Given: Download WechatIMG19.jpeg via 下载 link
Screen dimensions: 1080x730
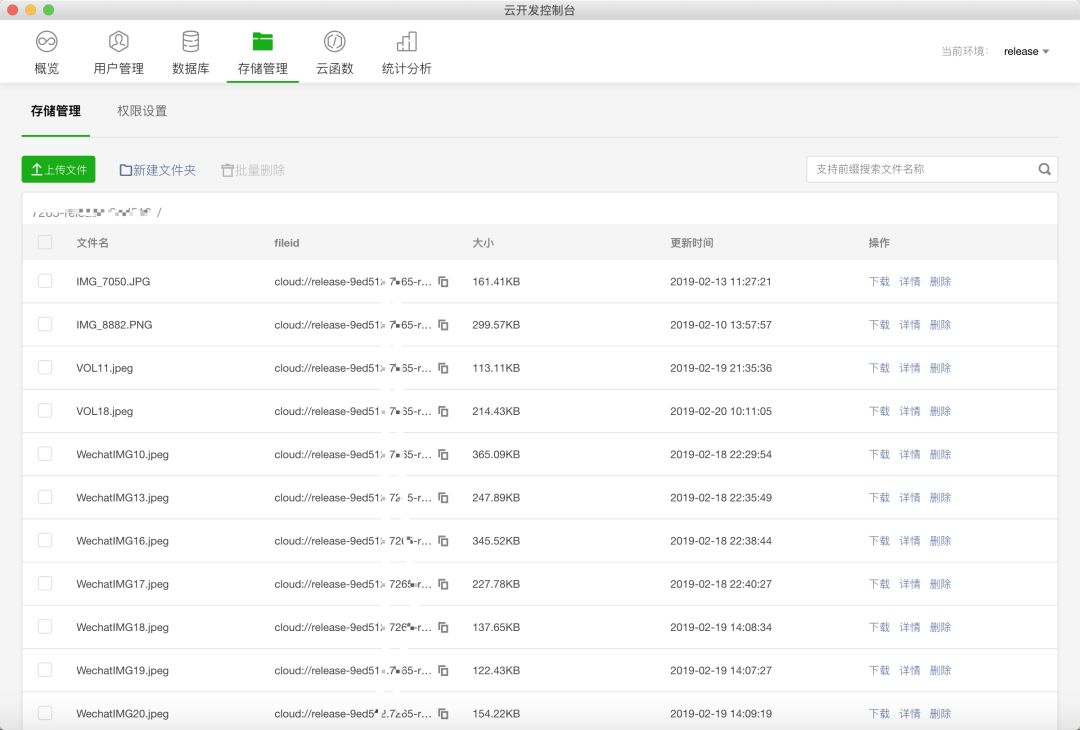Looking at the screenshot, I should (879, 670).
